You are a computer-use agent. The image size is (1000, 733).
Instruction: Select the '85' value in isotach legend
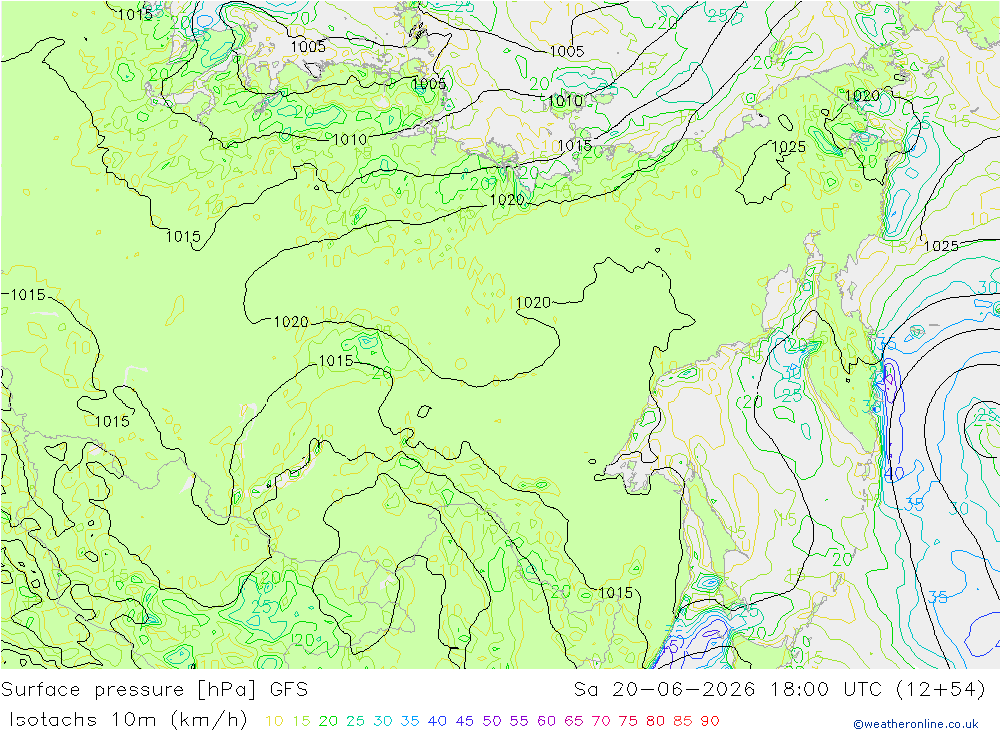(x=682, y=721)
